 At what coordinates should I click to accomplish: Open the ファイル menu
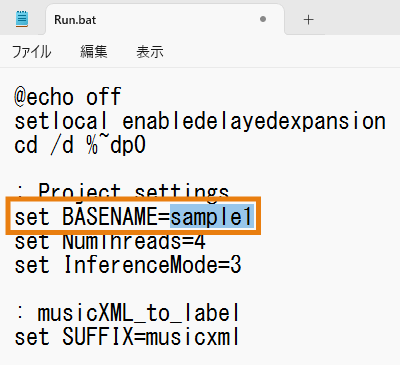[x=32, y=52]
